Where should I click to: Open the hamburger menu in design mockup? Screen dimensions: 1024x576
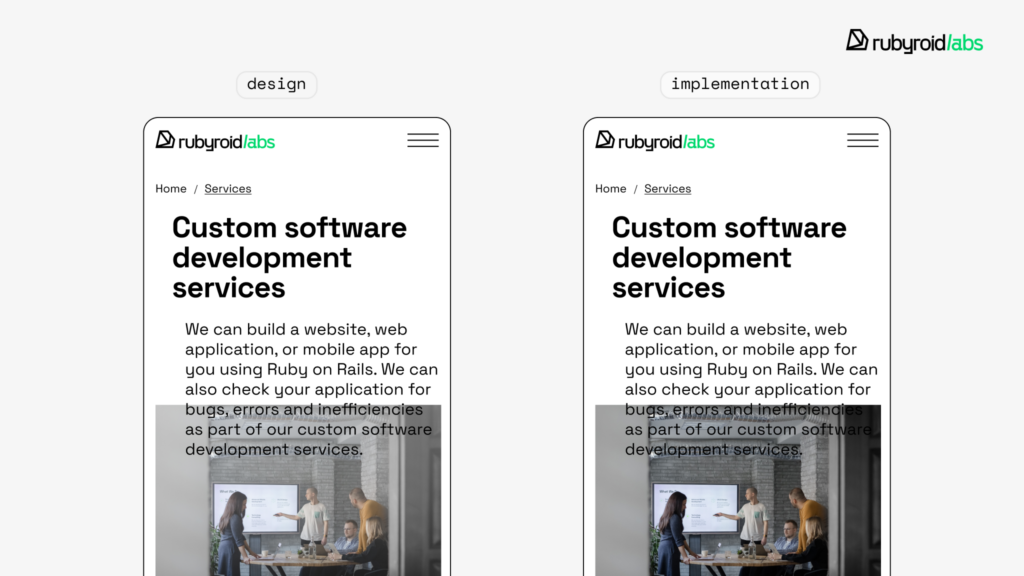423,140
